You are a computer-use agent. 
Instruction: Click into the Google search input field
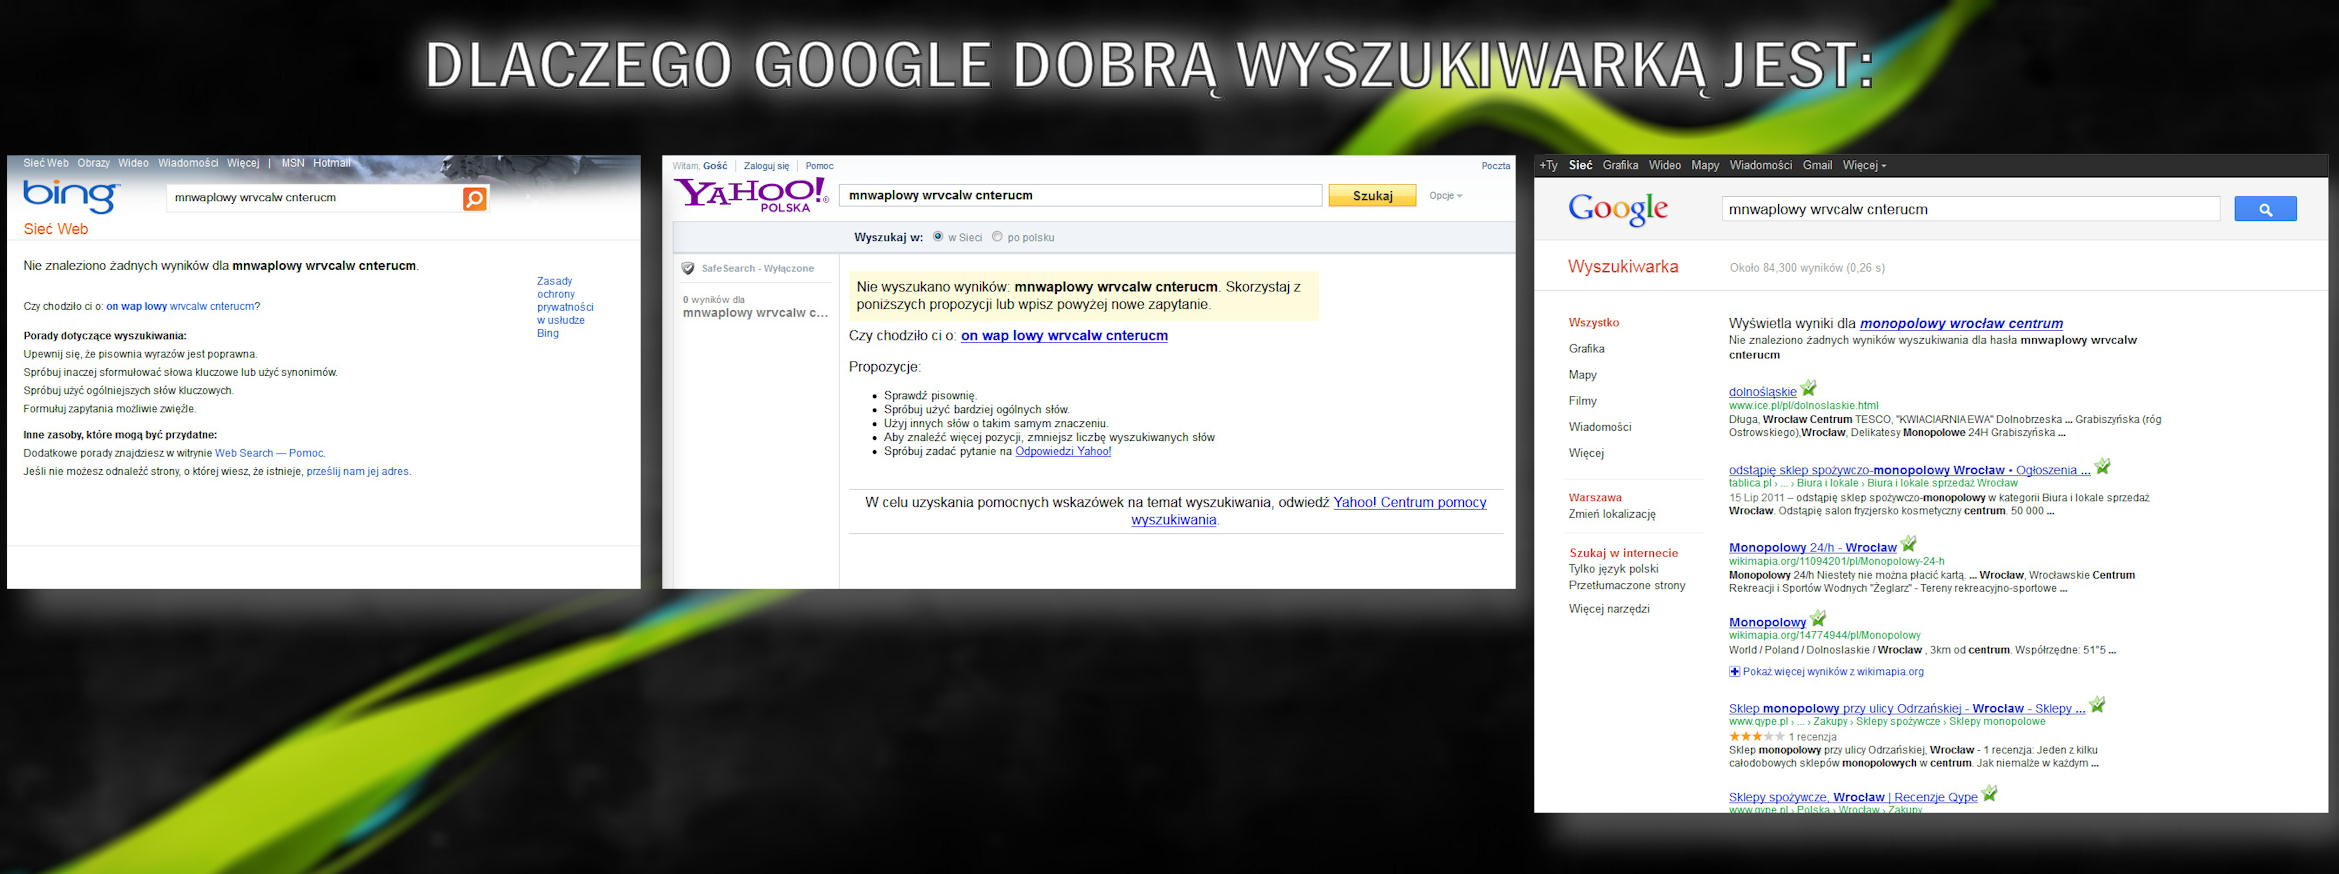[x=1971, y=209]
